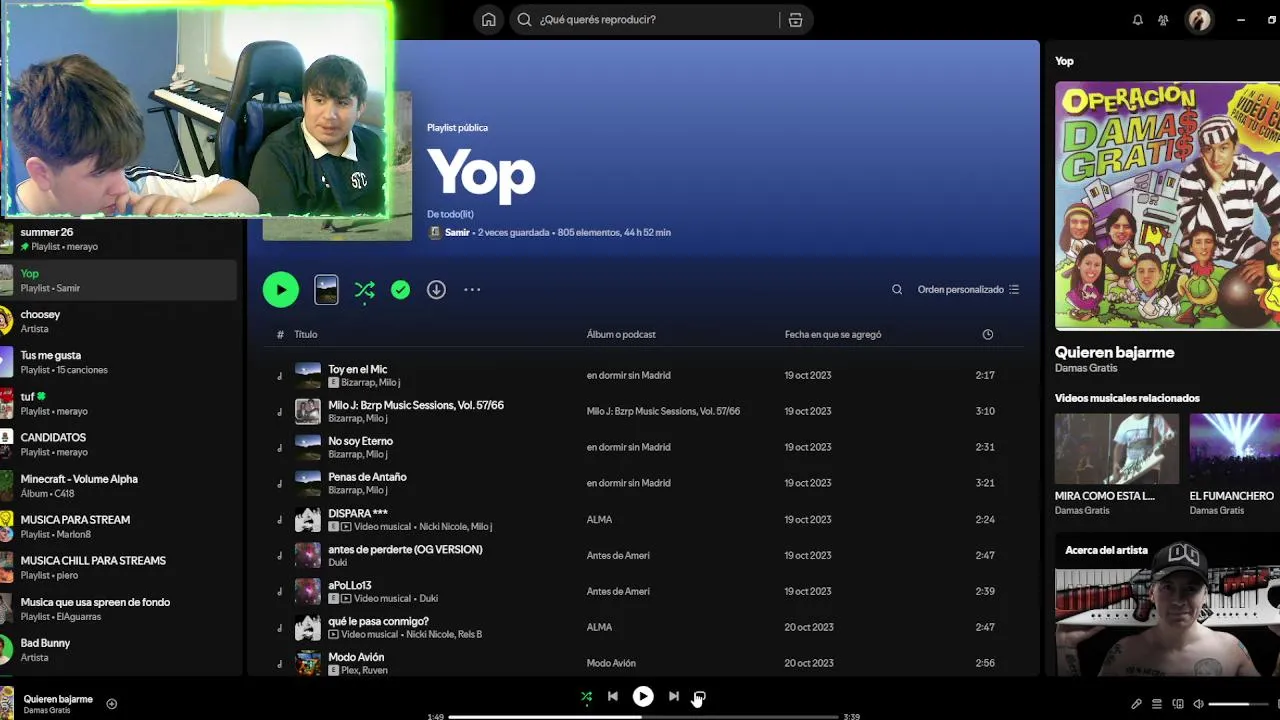This screenshot has height=720, width=1280.
Task: Select the track 'Modo Avión'
Action: click(x=356, y=658)
